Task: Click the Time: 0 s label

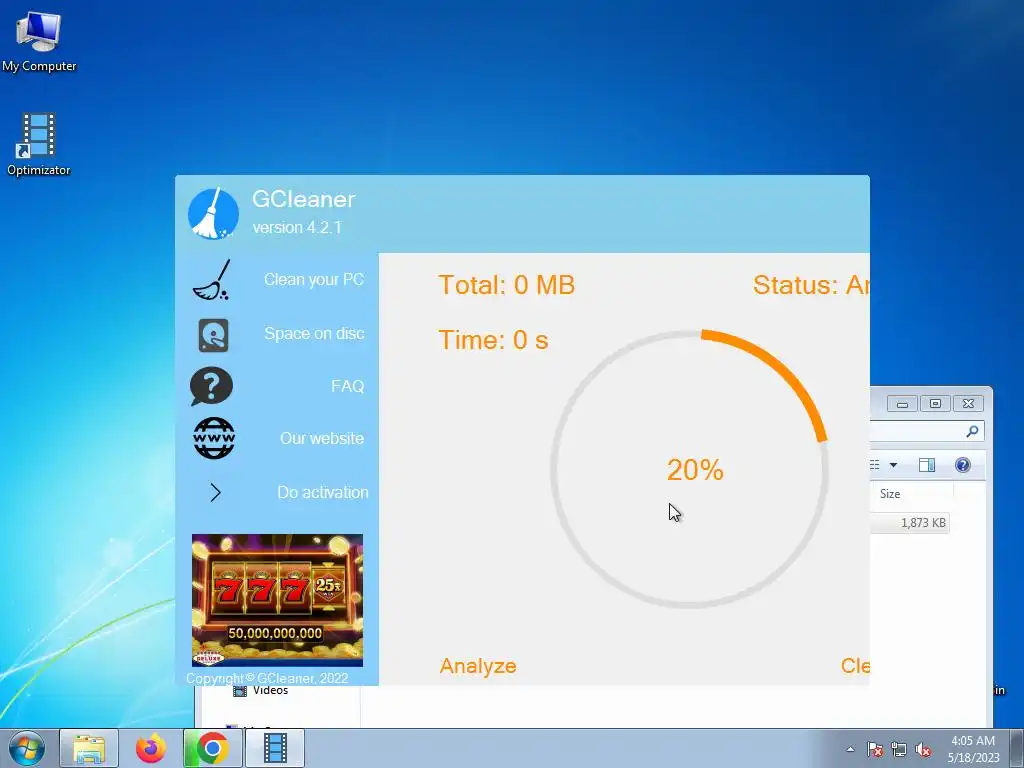Action: pyautogui.click(x=493, y=340)
